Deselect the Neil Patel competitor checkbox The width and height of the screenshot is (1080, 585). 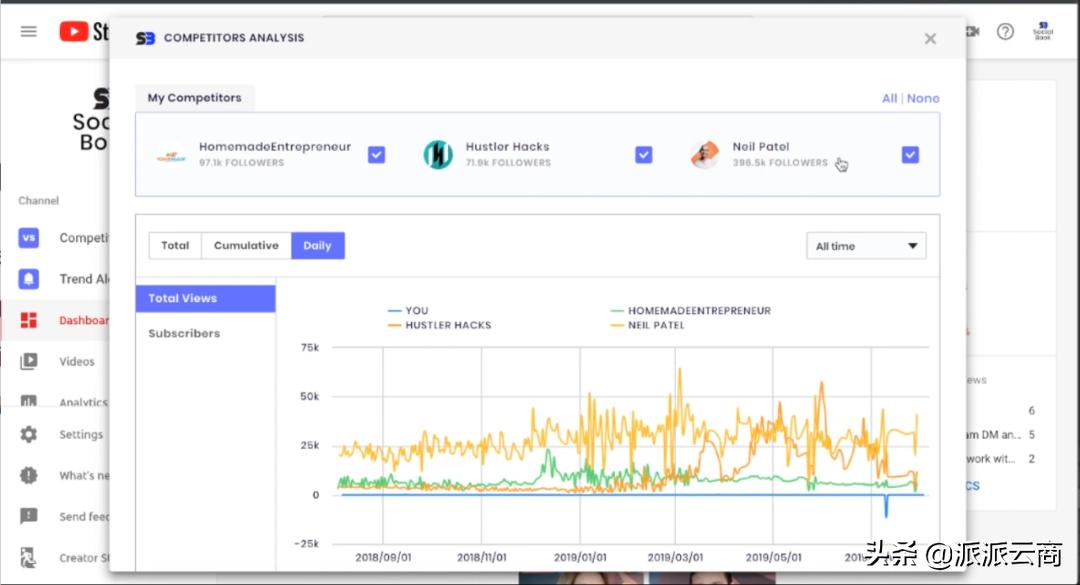coord(910,155)
